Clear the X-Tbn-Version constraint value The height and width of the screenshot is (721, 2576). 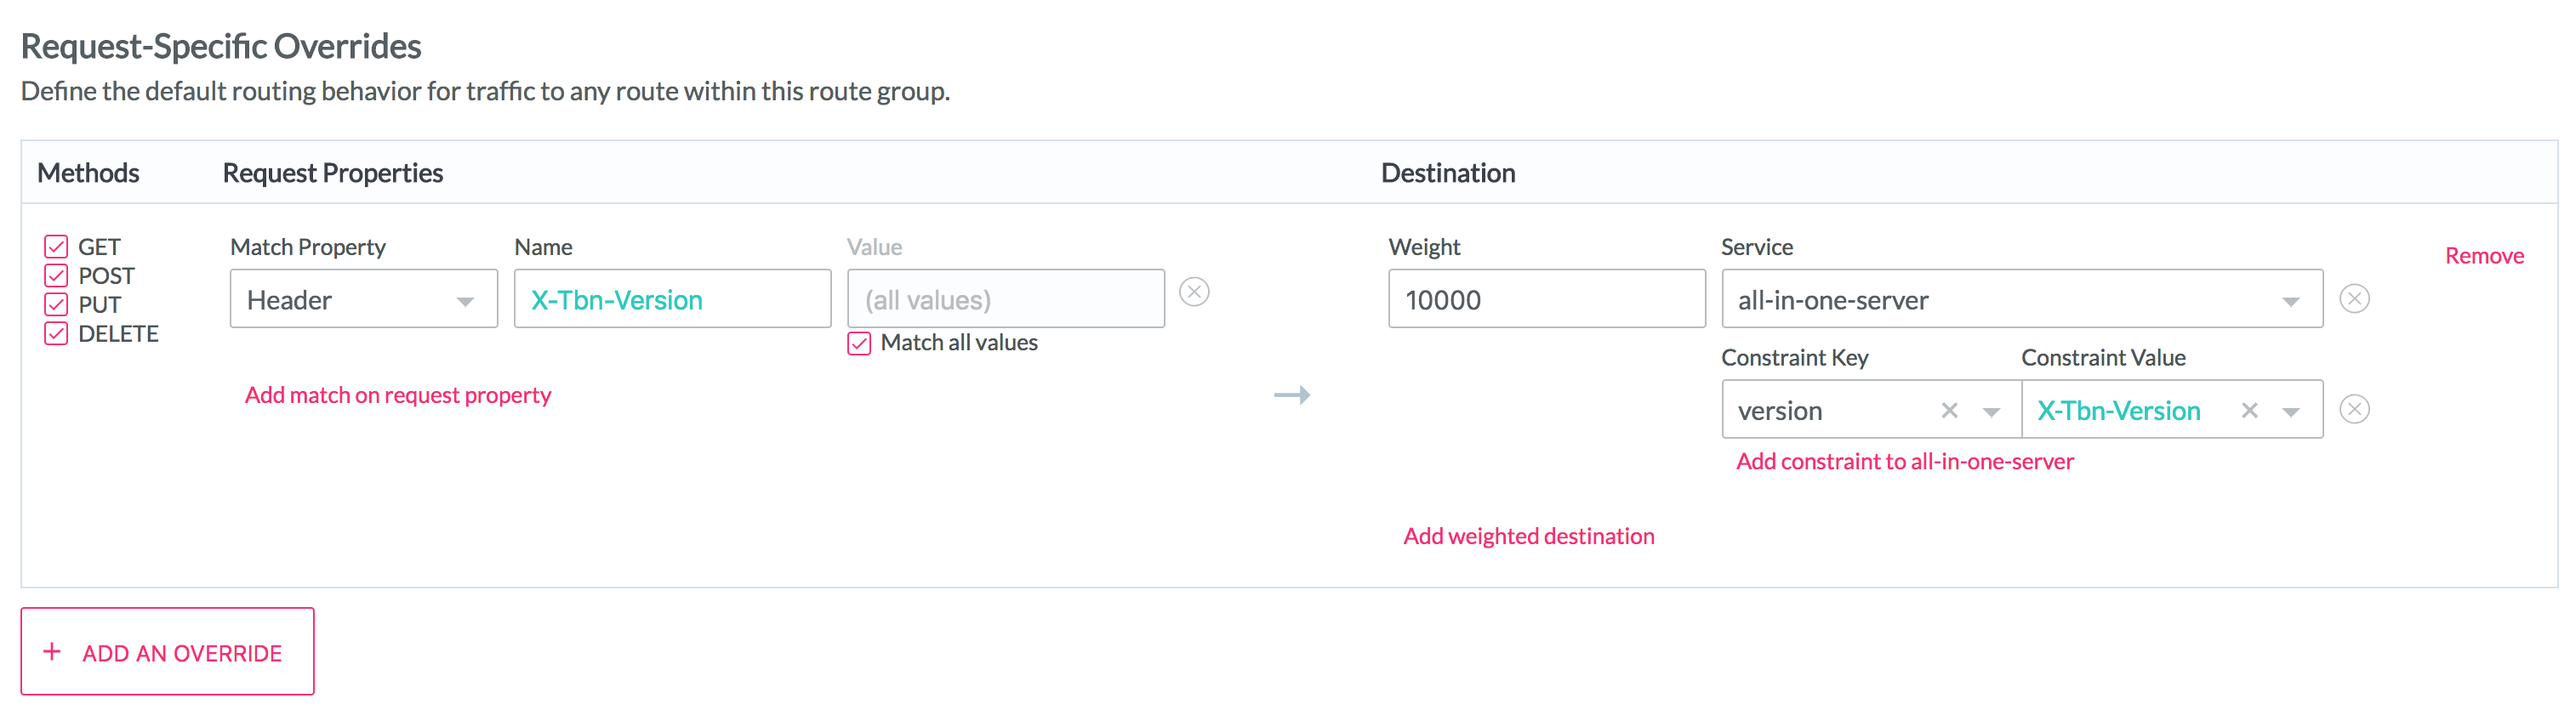(x=2249, y=410)
